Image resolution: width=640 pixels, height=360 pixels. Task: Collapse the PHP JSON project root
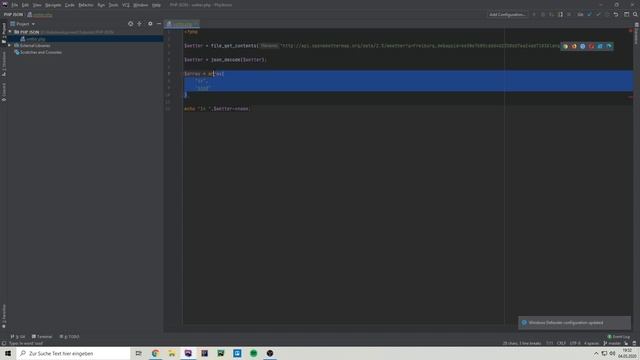pyautogui.click(x=10, y=32)
